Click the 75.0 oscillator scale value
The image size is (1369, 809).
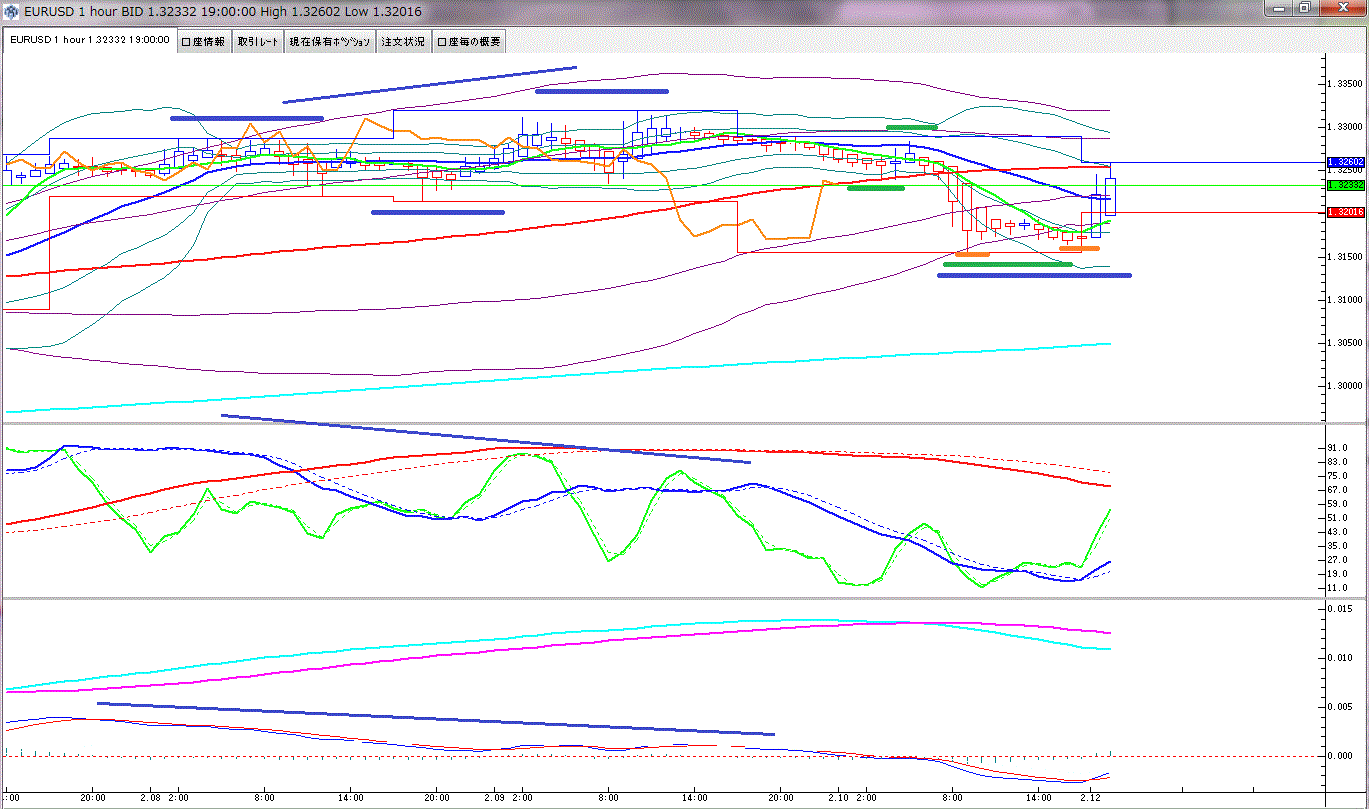click(x=1340, y=475)
